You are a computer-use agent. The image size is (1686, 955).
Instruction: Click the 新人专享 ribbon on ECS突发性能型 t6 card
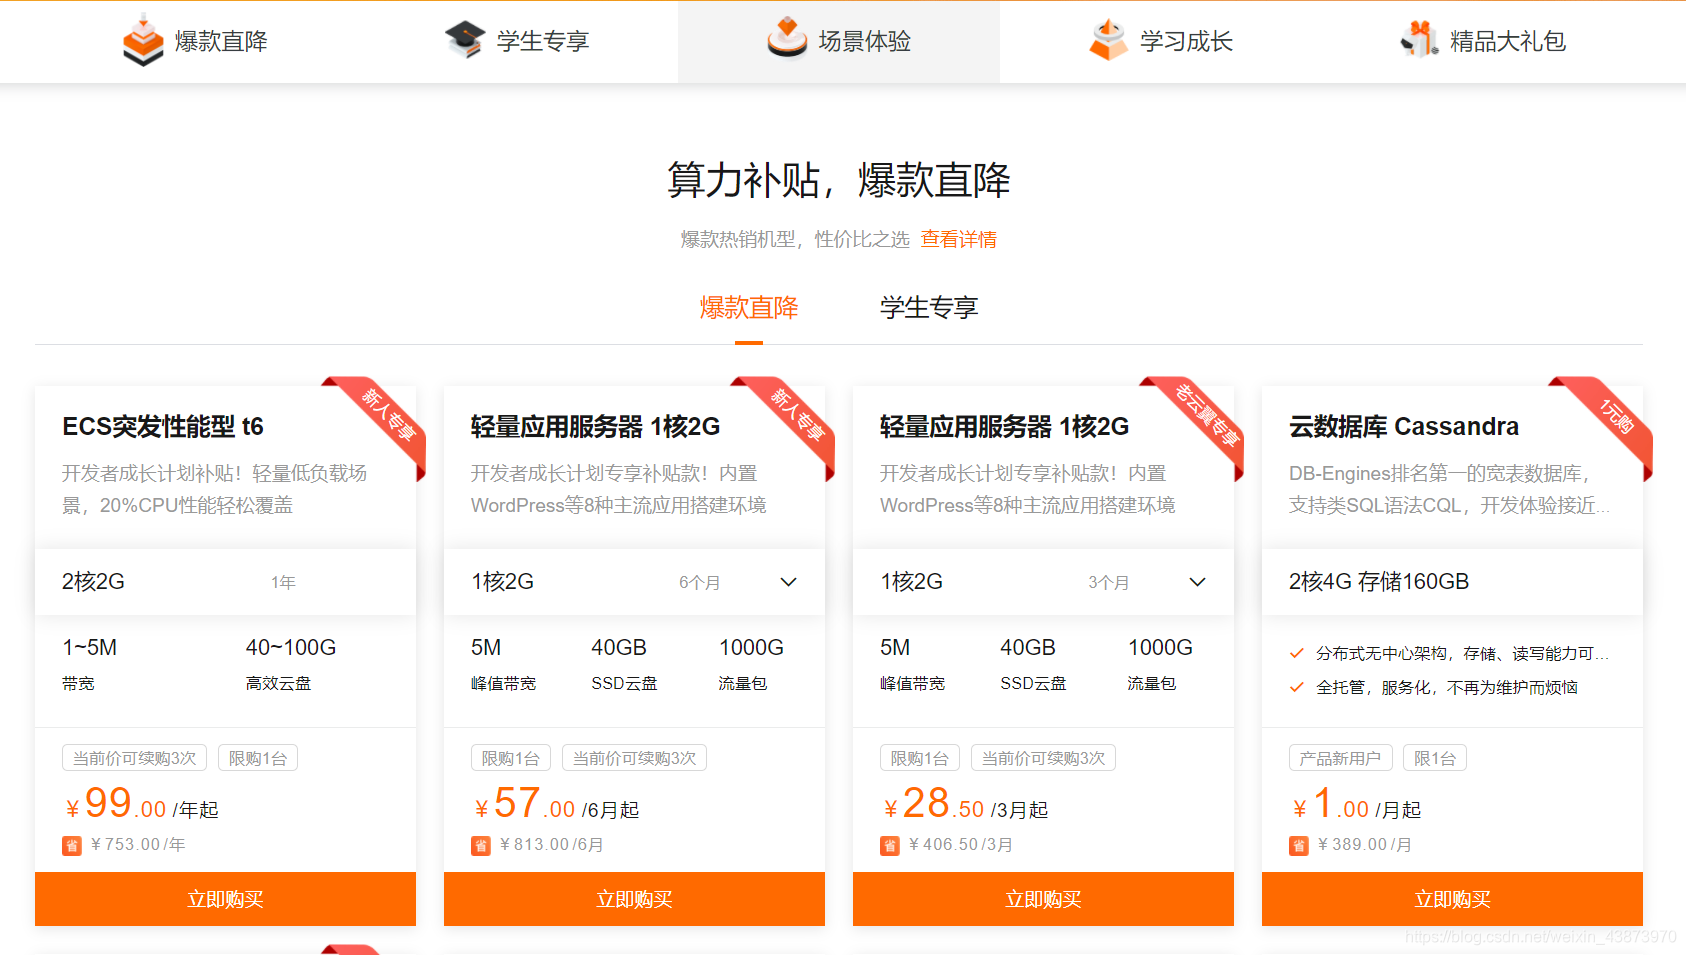(x=383, y=422)
